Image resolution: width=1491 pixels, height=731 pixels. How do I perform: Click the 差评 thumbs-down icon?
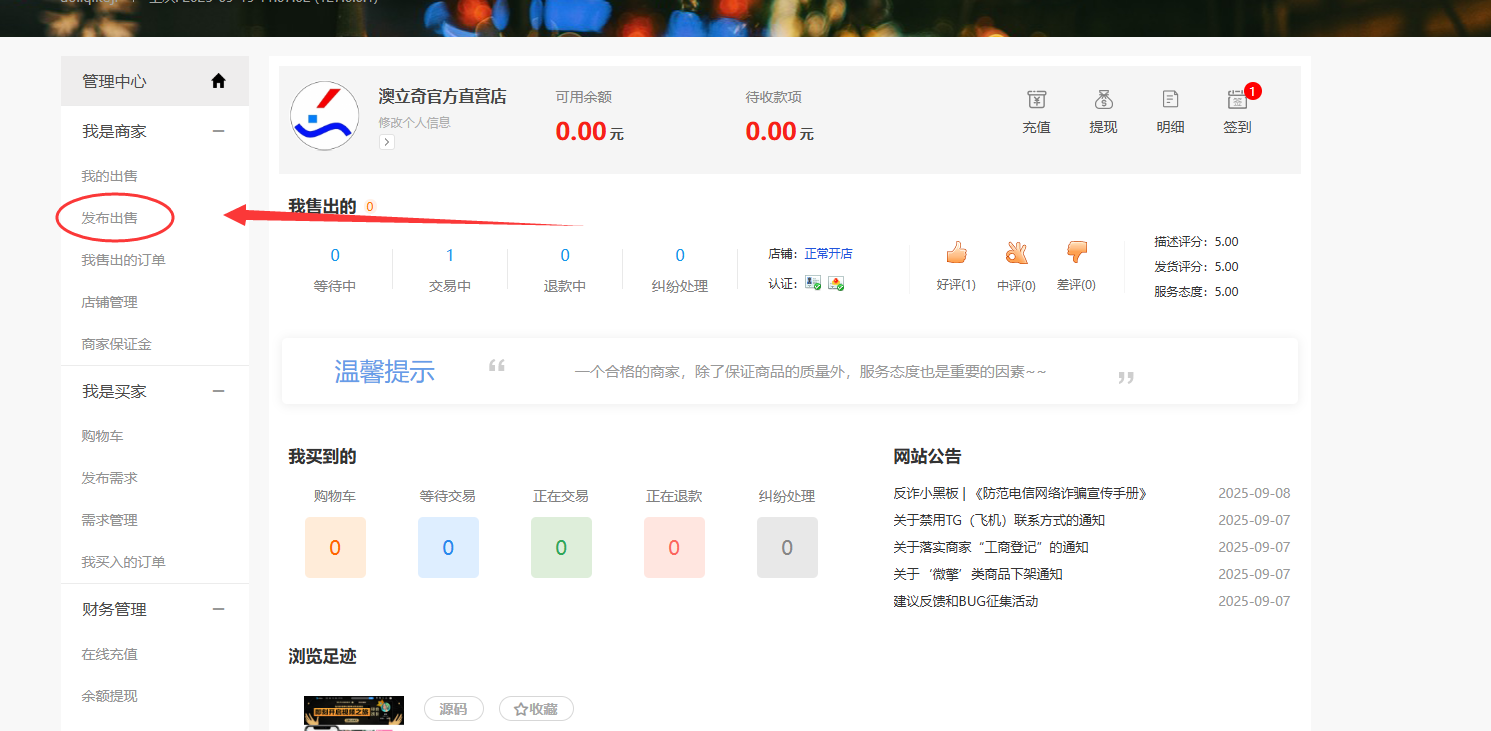[1076, 252]
